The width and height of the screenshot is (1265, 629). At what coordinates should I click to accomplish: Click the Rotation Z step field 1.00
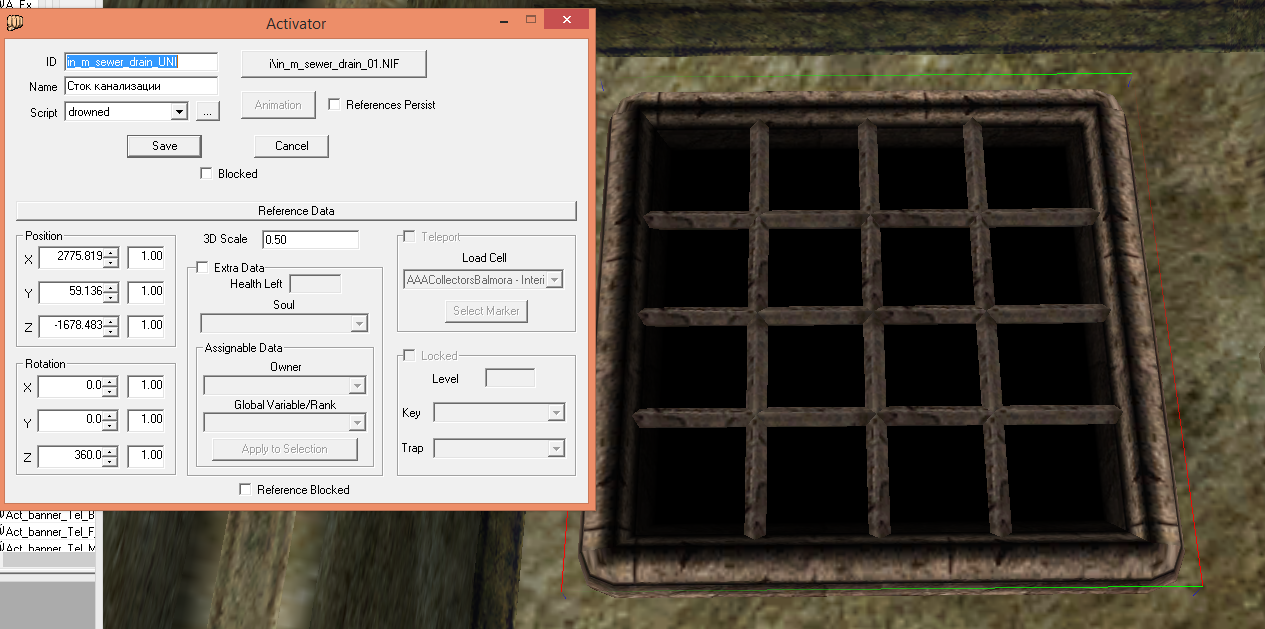tap(146, 455)
